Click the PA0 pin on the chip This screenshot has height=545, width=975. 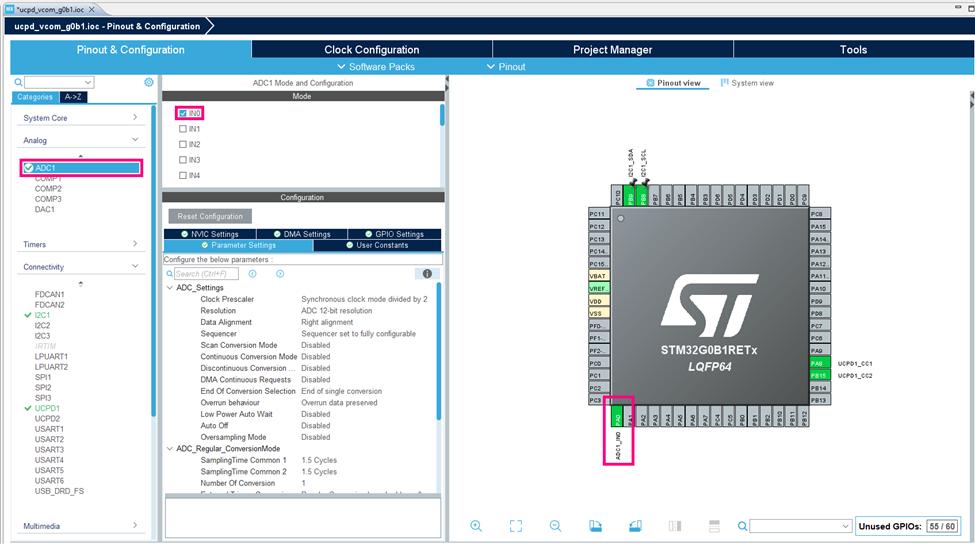tap(617, 416)
